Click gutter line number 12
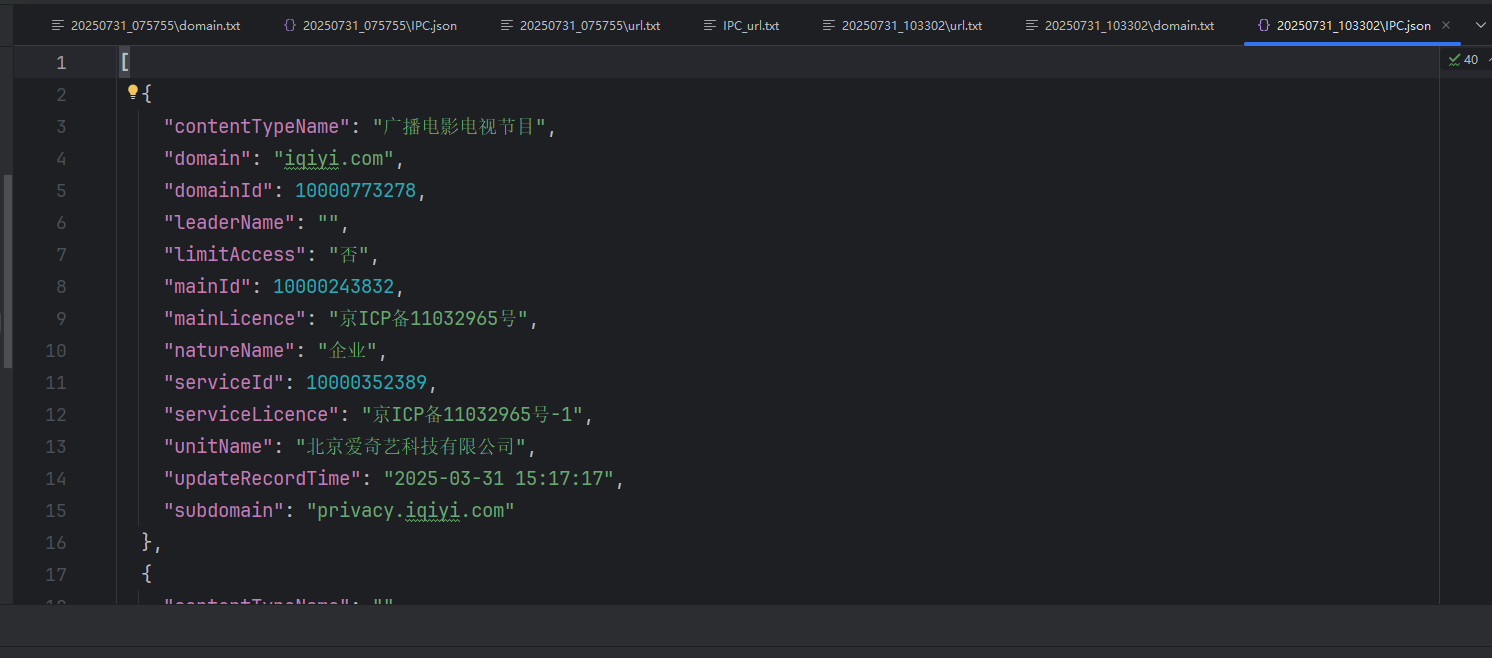This screenshot has width=1492, height=658. point(56,414)
